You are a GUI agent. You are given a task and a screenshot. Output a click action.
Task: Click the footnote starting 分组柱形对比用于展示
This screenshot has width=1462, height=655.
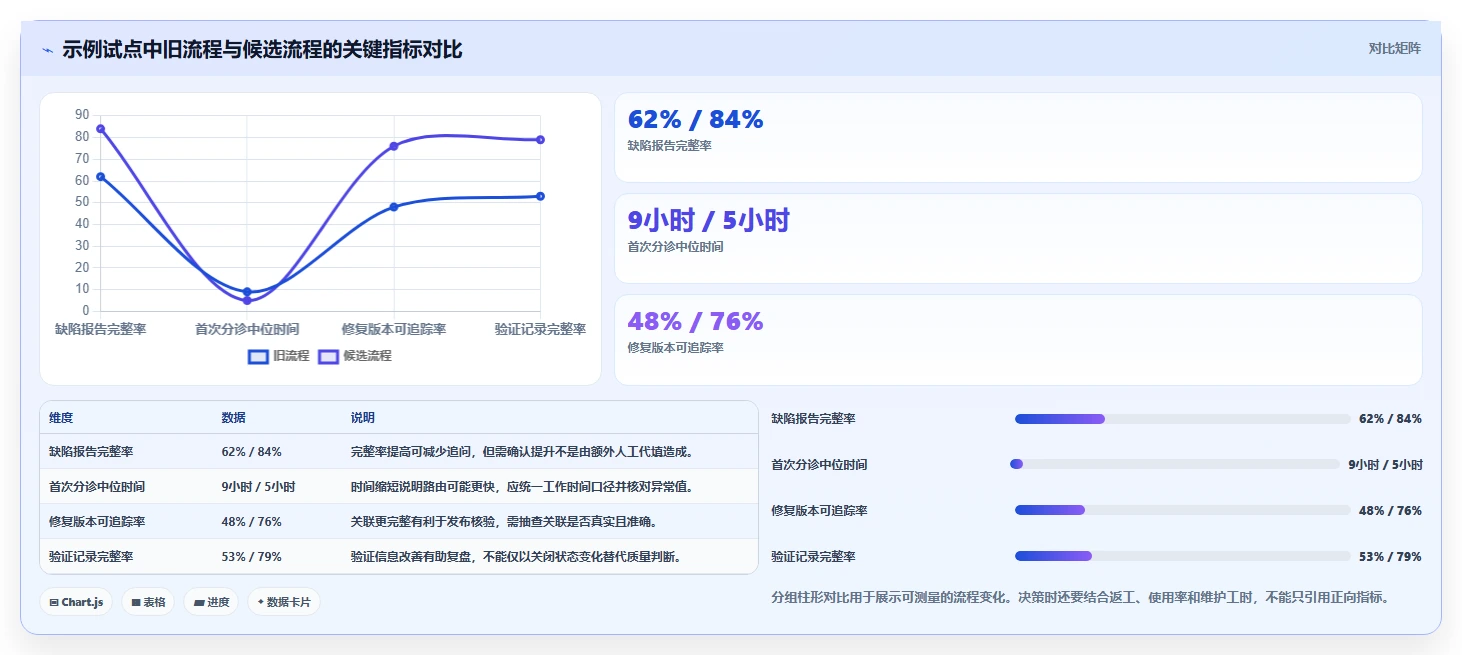pyautogui.click(x=1080, y=598)
